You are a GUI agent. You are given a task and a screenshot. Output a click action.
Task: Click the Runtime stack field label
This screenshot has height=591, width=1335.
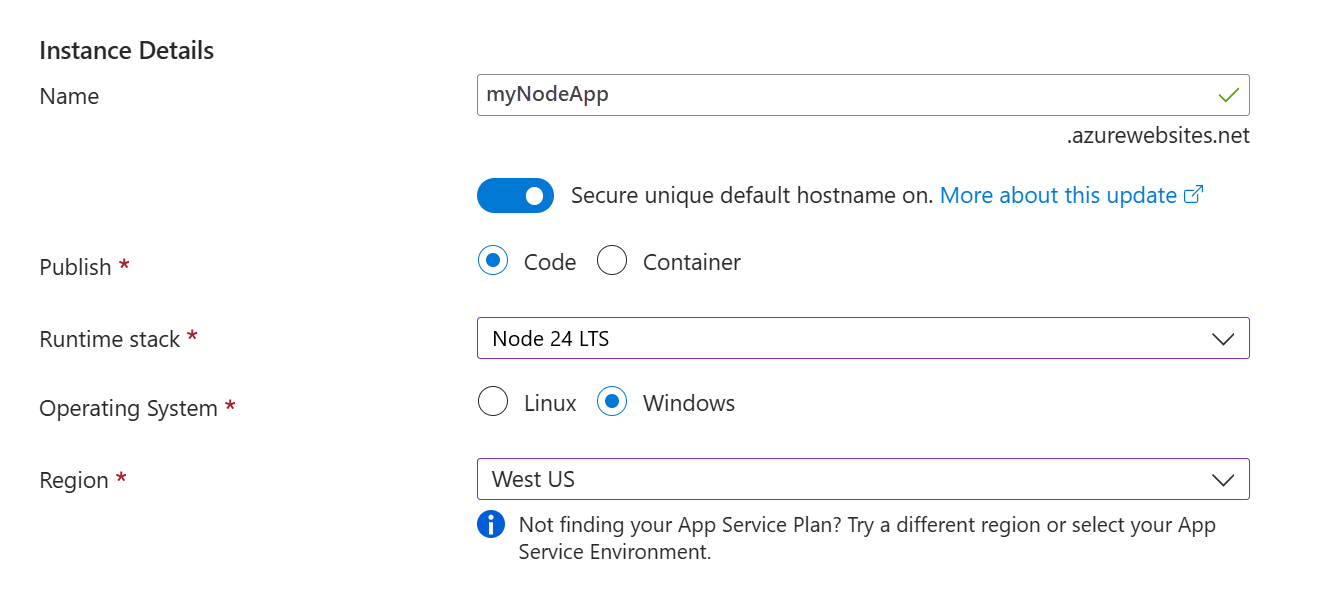(110, 339)
